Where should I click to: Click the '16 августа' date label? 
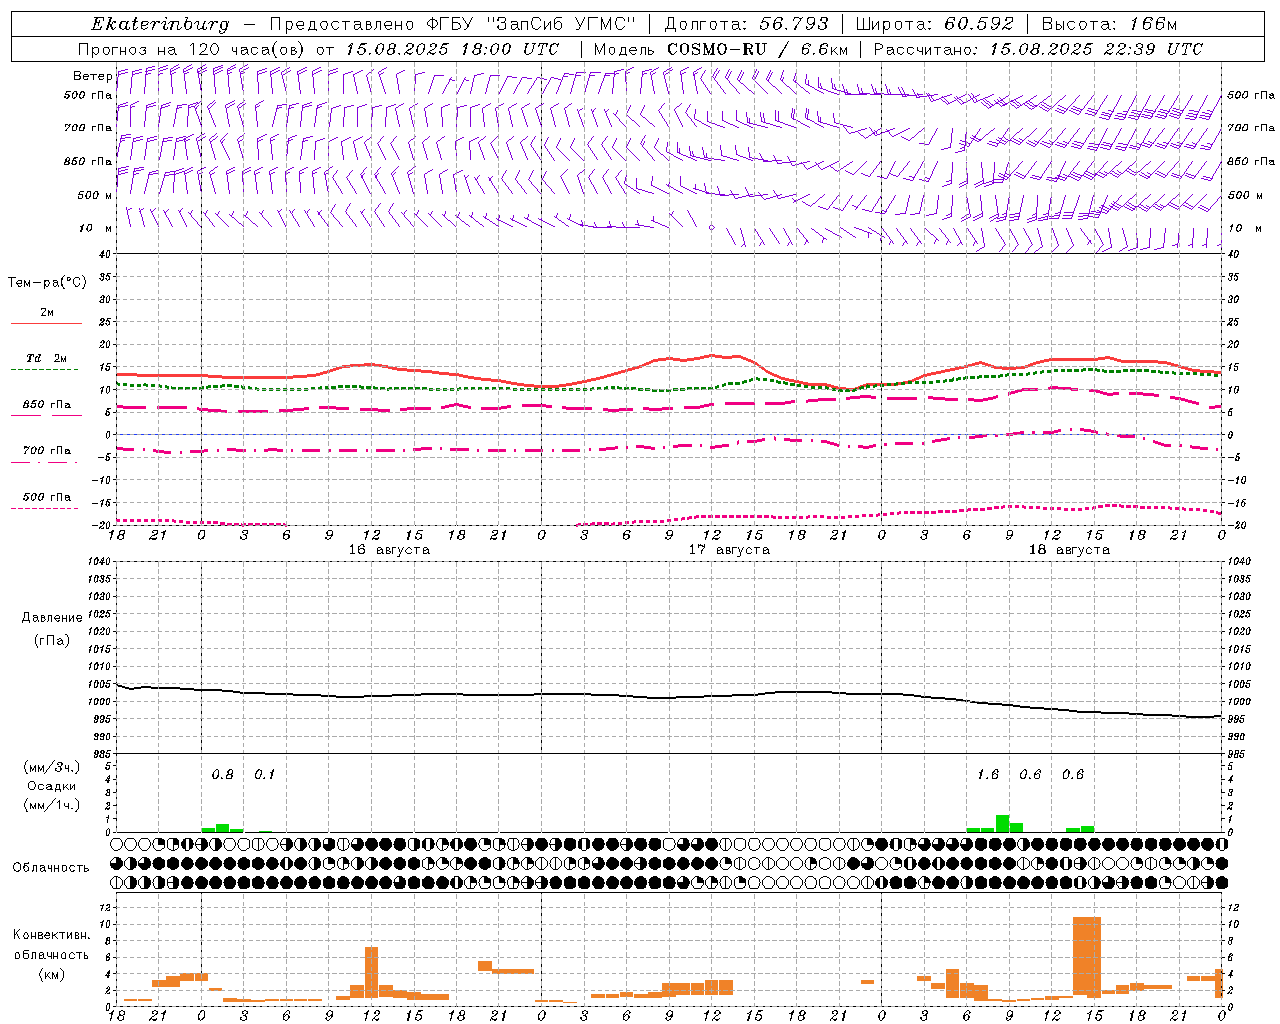tap(389, 550)
